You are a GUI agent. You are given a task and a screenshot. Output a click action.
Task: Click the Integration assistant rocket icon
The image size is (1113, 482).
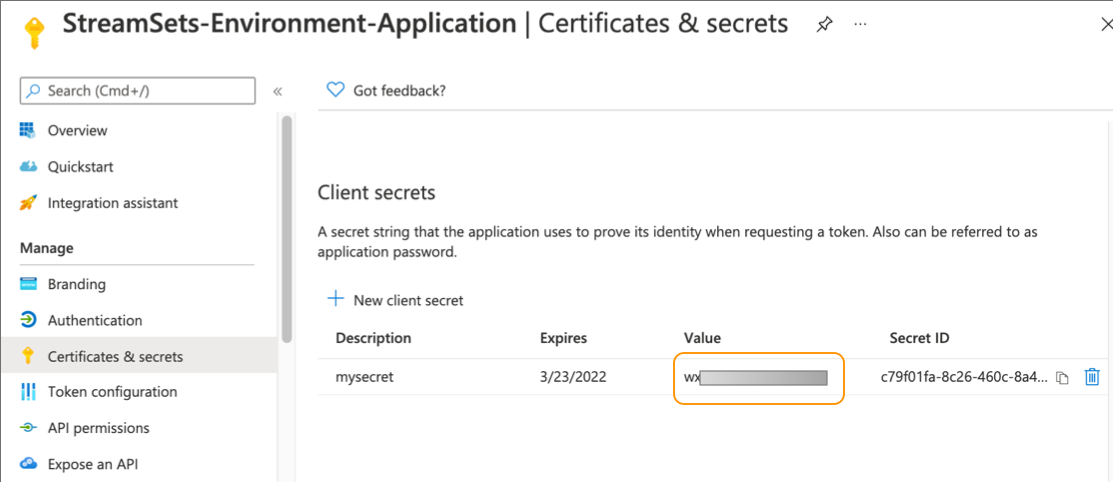point(28,203)
